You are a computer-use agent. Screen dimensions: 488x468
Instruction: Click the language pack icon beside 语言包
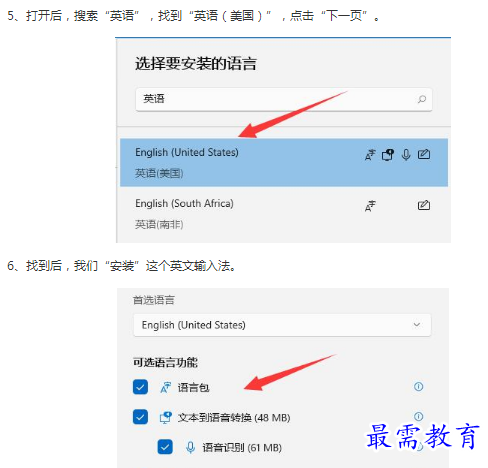(x=165, y=387)
